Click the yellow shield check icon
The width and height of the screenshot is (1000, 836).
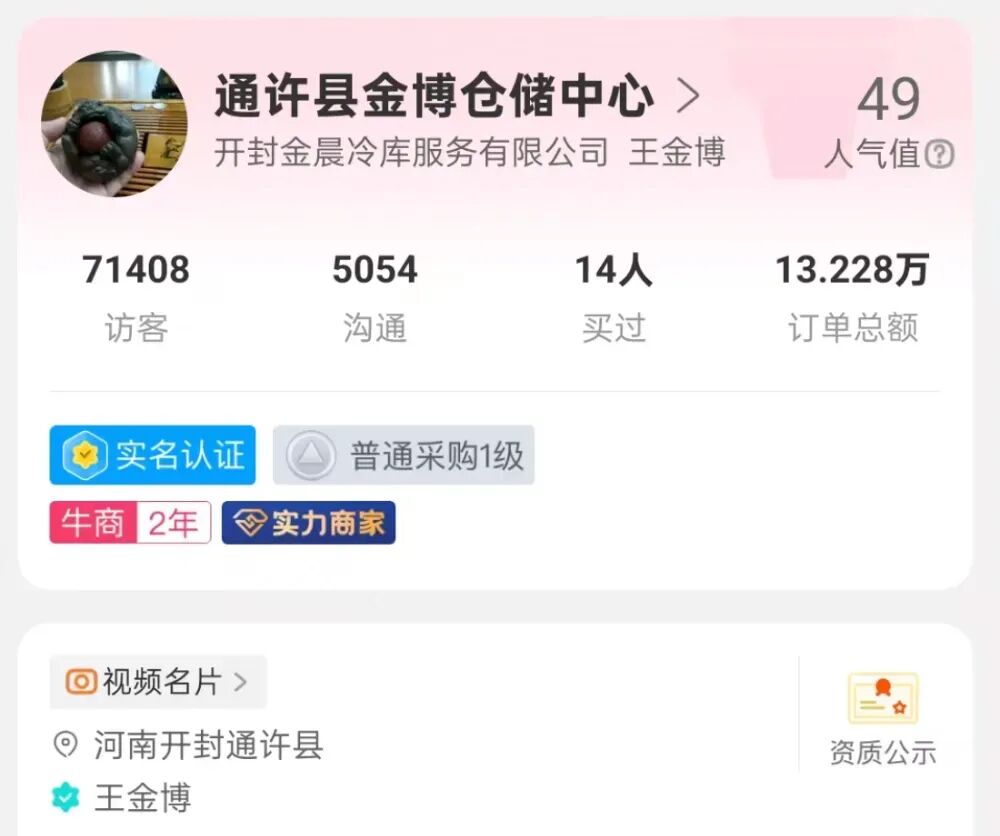(x=85, y=455)
